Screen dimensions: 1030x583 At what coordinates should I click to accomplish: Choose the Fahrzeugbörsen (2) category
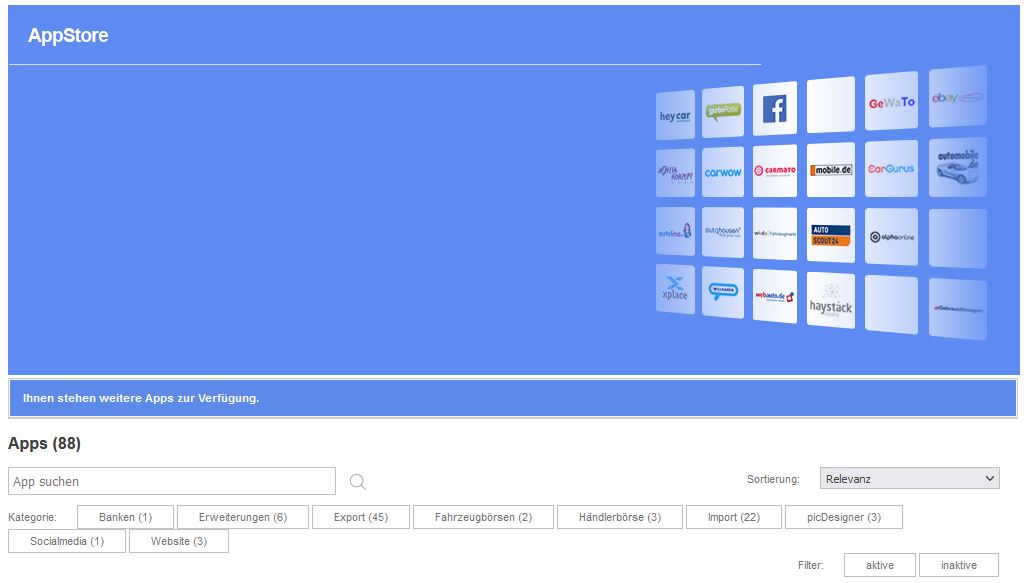pyautogui.click(x=483, y=517)
